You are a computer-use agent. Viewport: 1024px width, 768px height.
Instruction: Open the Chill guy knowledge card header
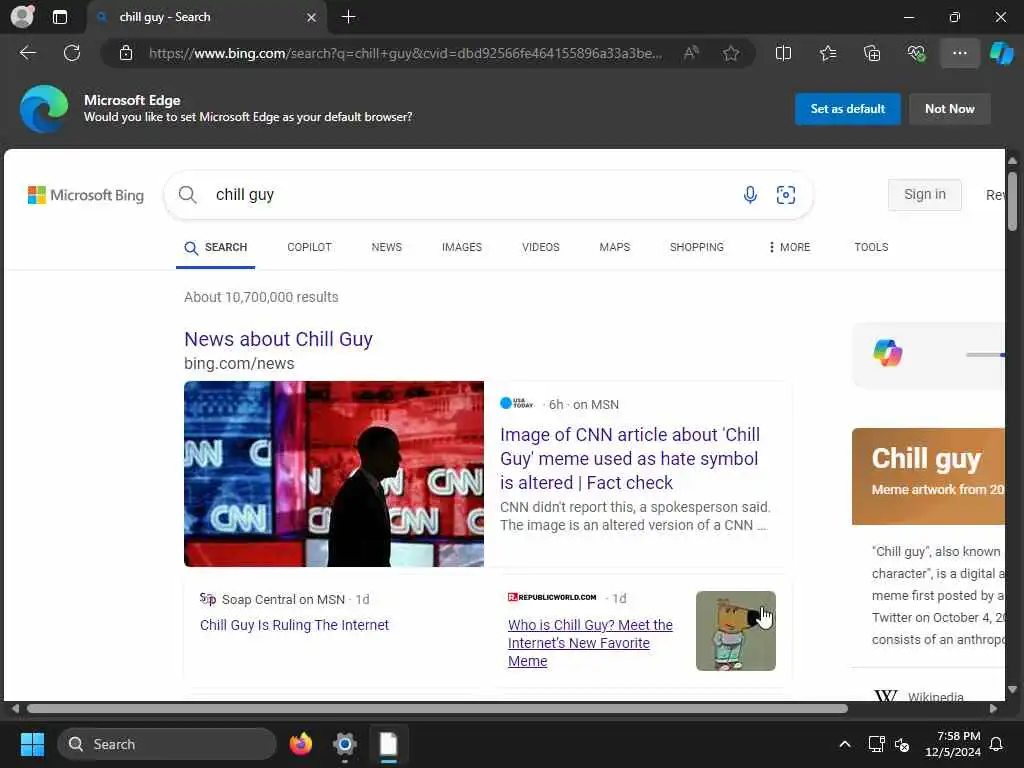click(928, 476)
